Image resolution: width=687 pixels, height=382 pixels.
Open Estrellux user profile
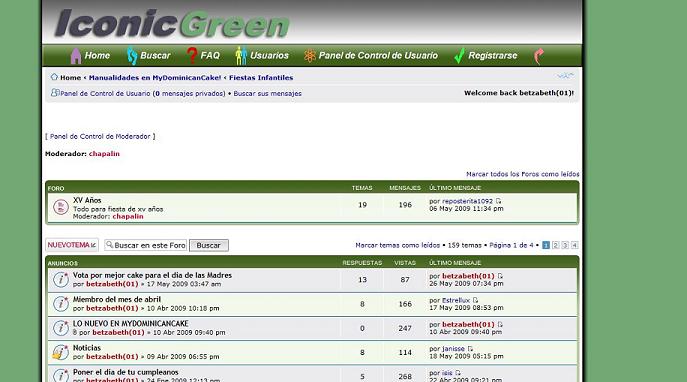point(456,300)
